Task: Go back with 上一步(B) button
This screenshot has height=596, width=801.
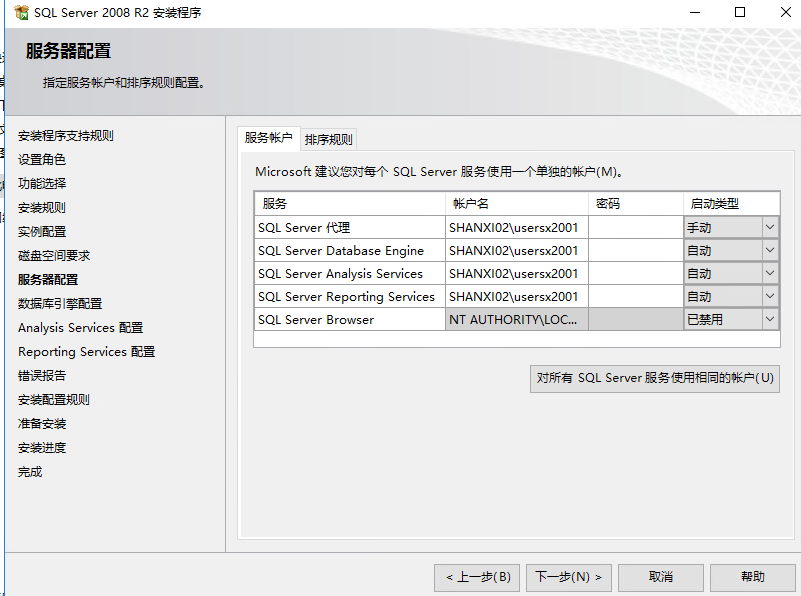Action: point(477,578)
